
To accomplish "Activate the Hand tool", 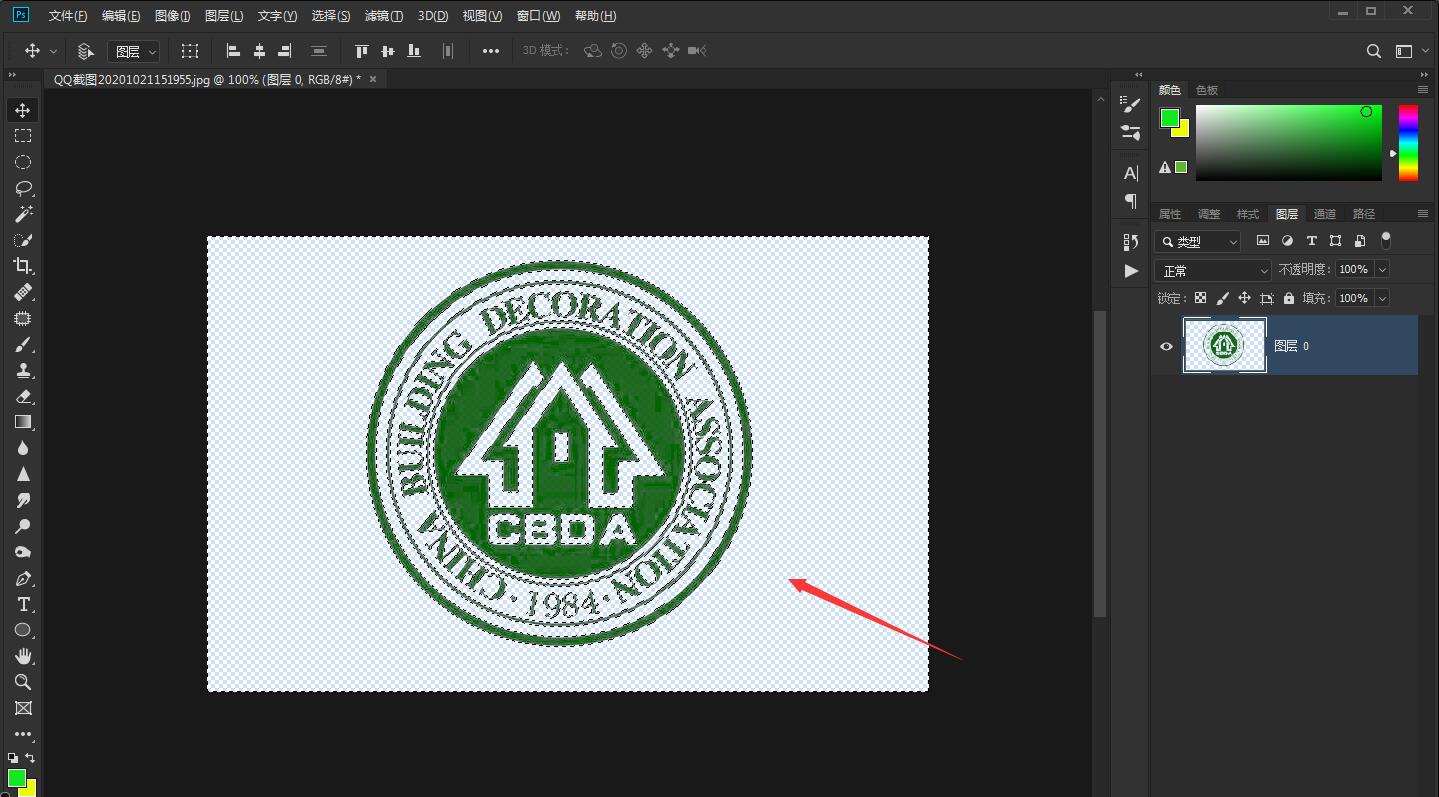I will click(23, 656).
